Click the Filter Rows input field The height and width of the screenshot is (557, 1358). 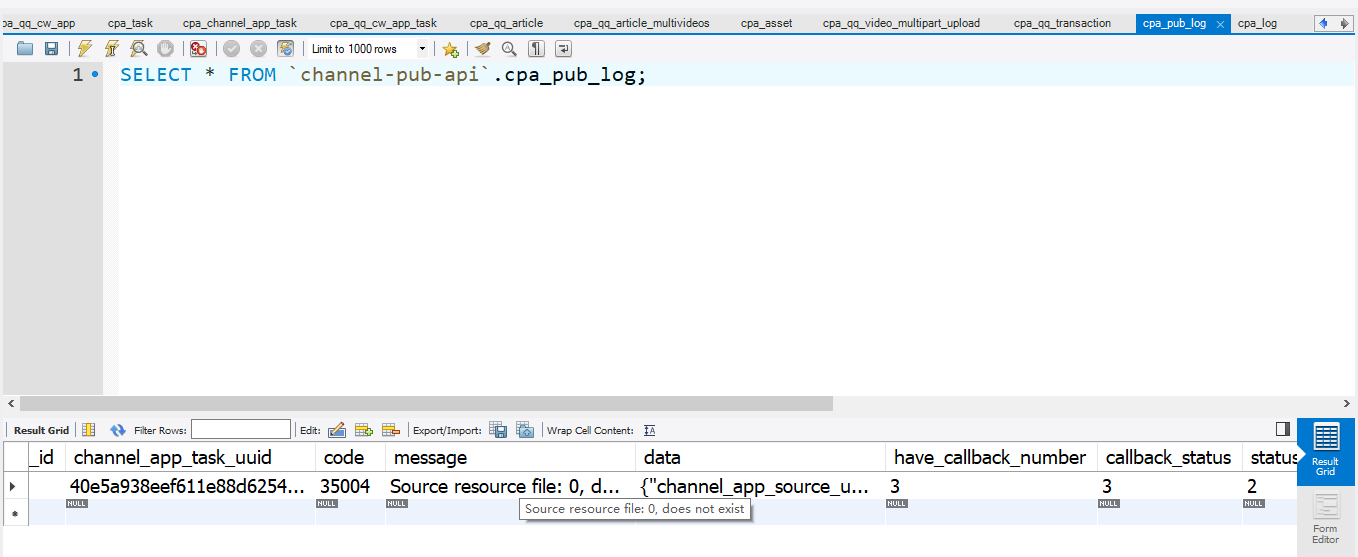(x=241, y=430)
